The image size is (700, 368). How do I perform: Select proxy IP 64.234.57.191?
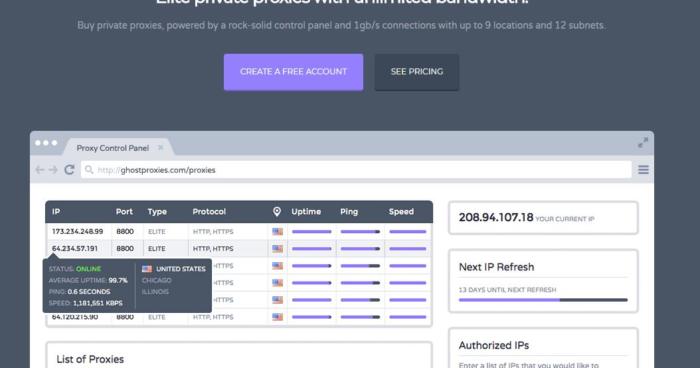tap(75, 248)
